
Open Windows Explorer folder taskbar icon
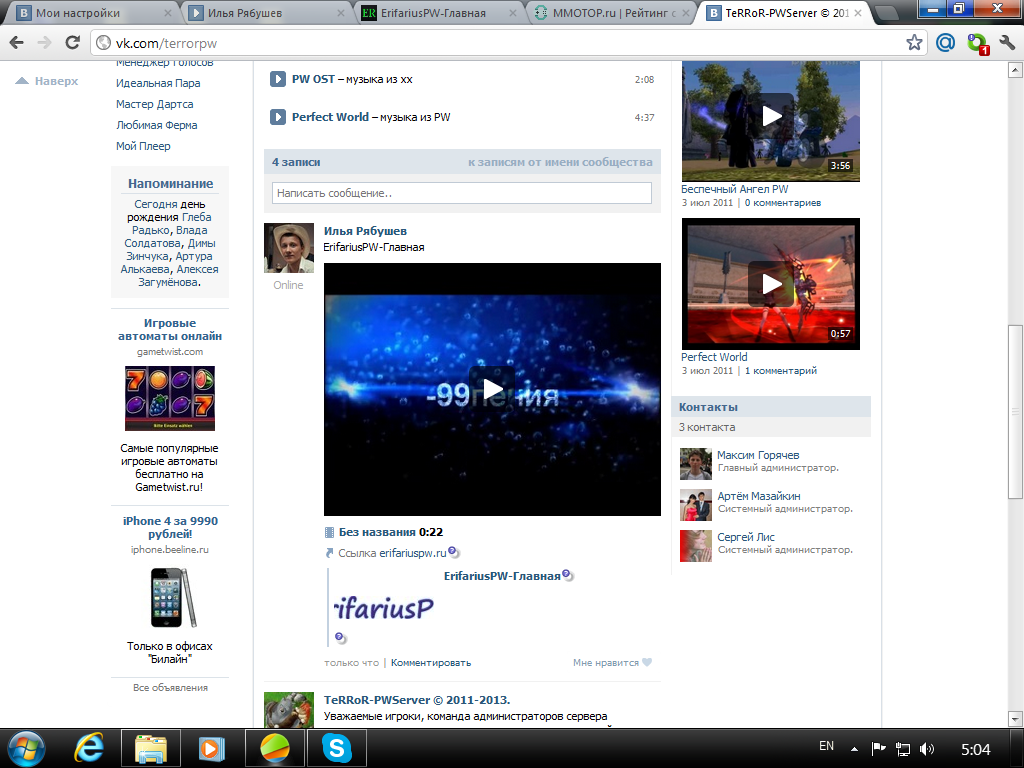(x=151, y=748)
